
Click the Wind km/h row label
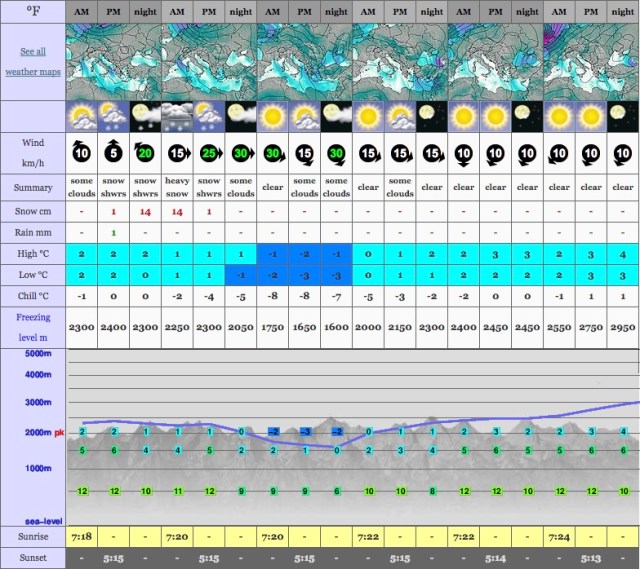click(x=33, y=153)
